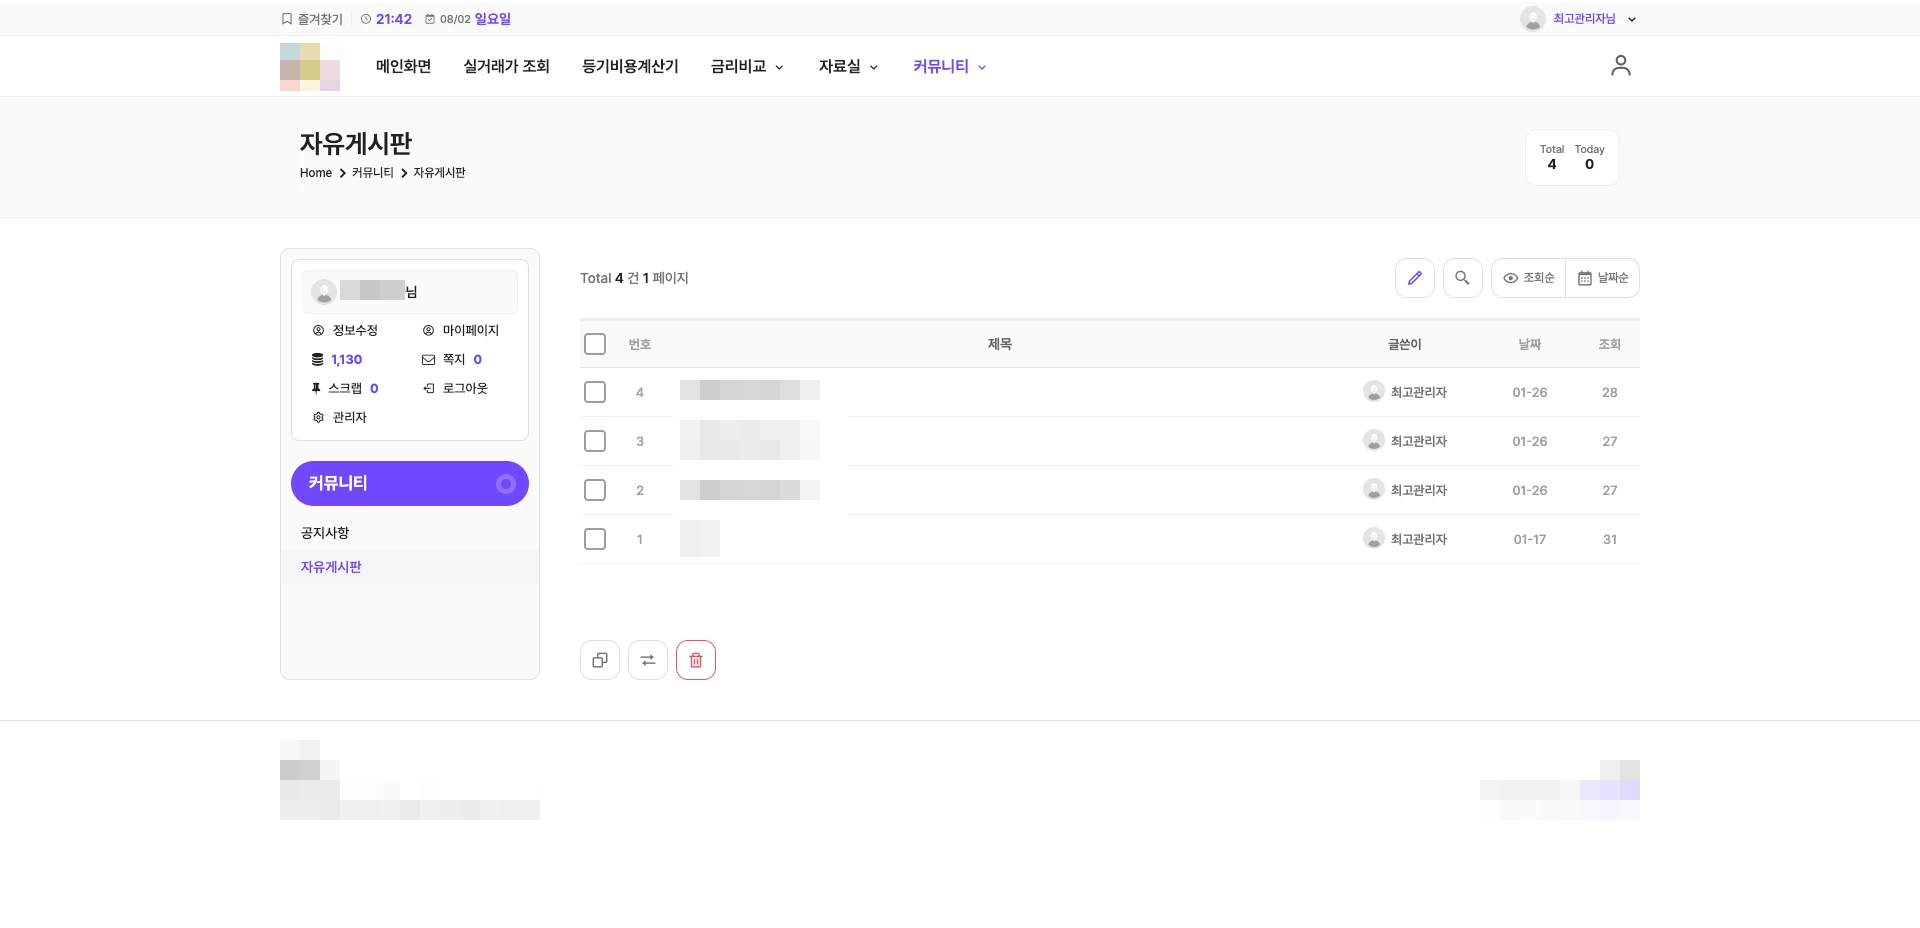Open the title of post number 2
This screenshot has width=1920, height=928.
(750, 490)
